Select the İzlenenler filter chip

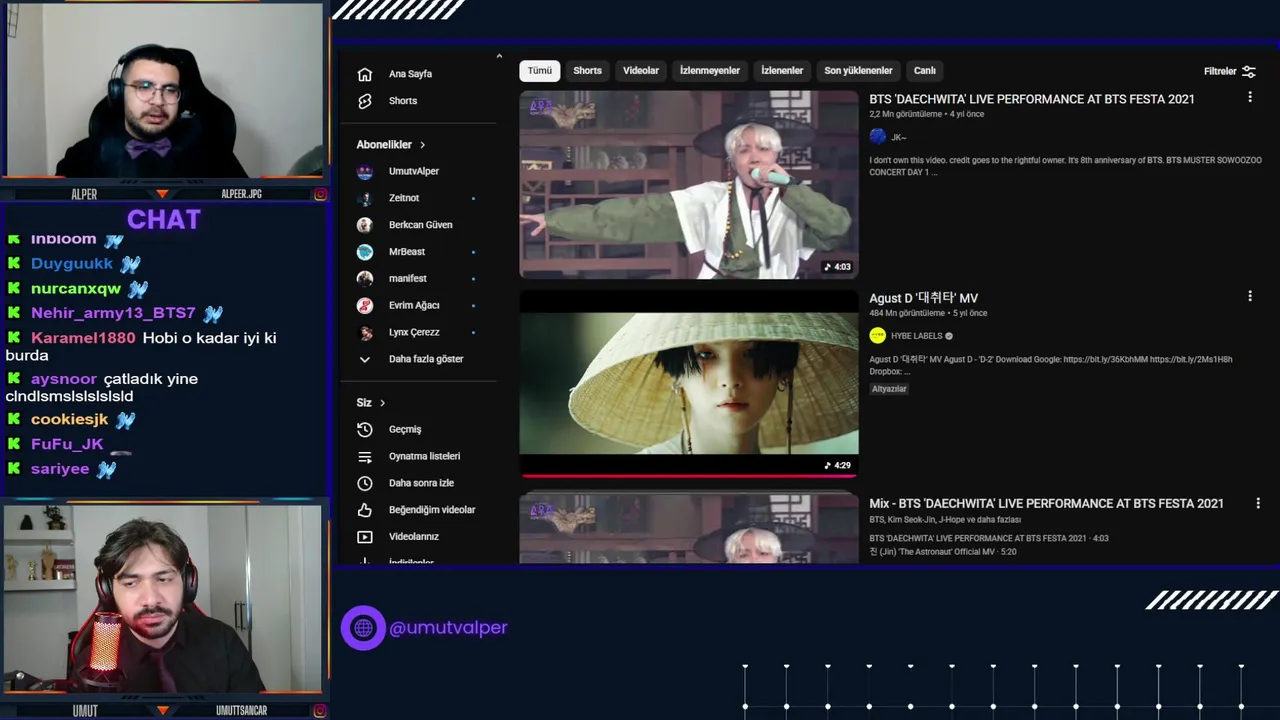[x=782, y=71]
